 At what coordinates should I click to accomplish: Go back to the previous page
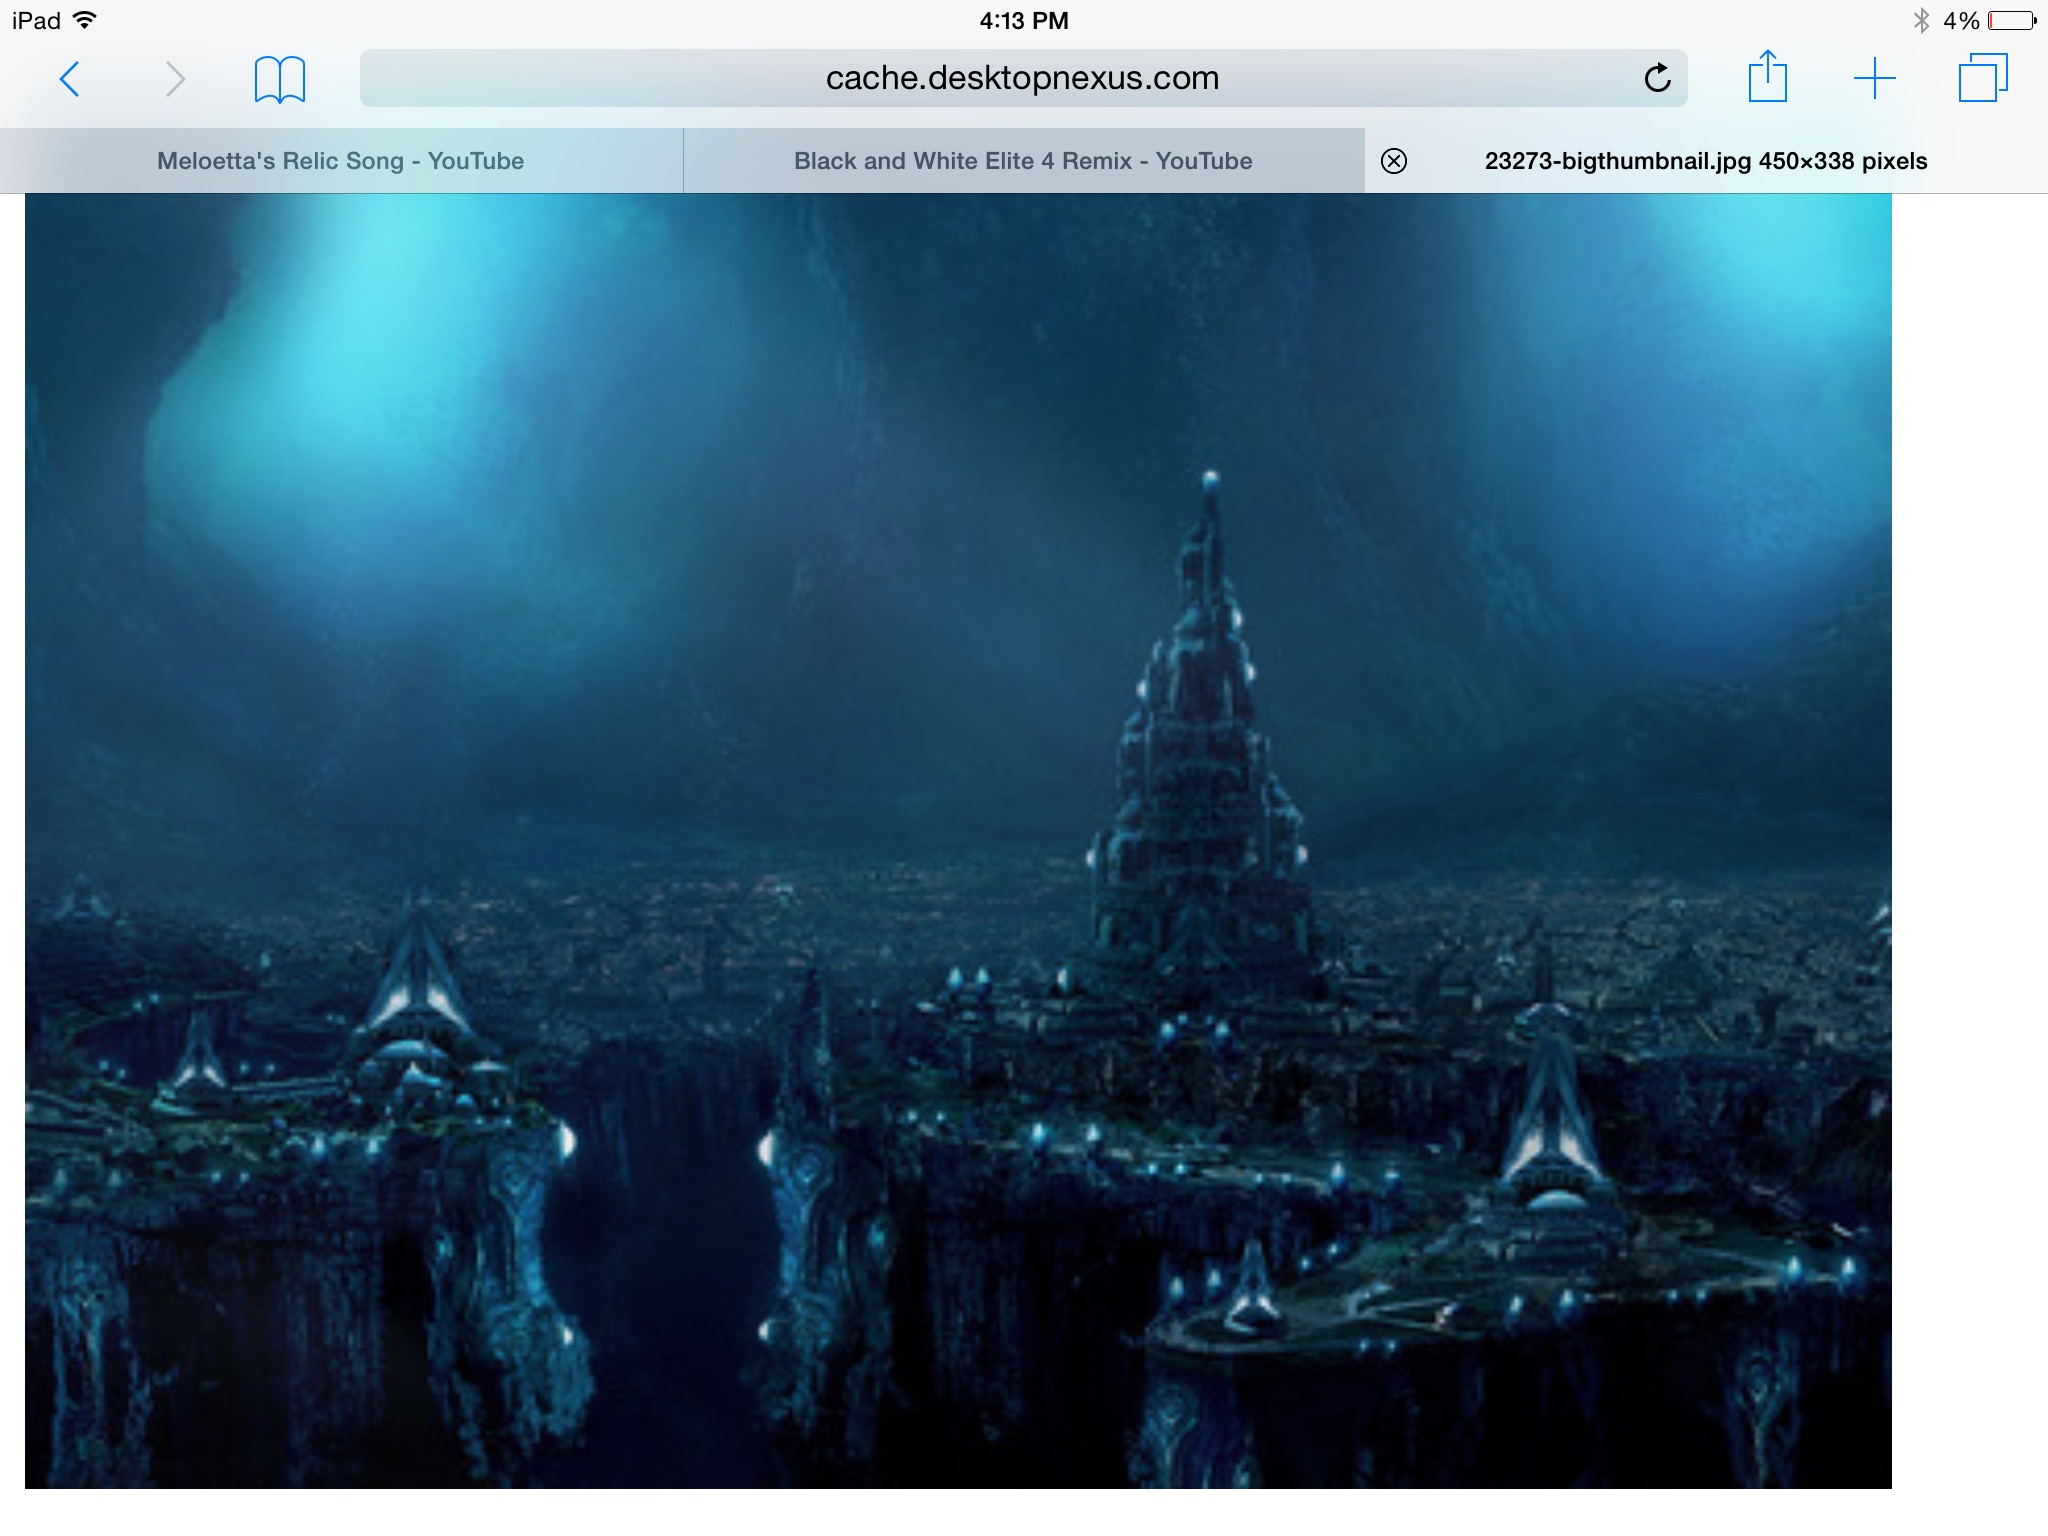[70, 79]
